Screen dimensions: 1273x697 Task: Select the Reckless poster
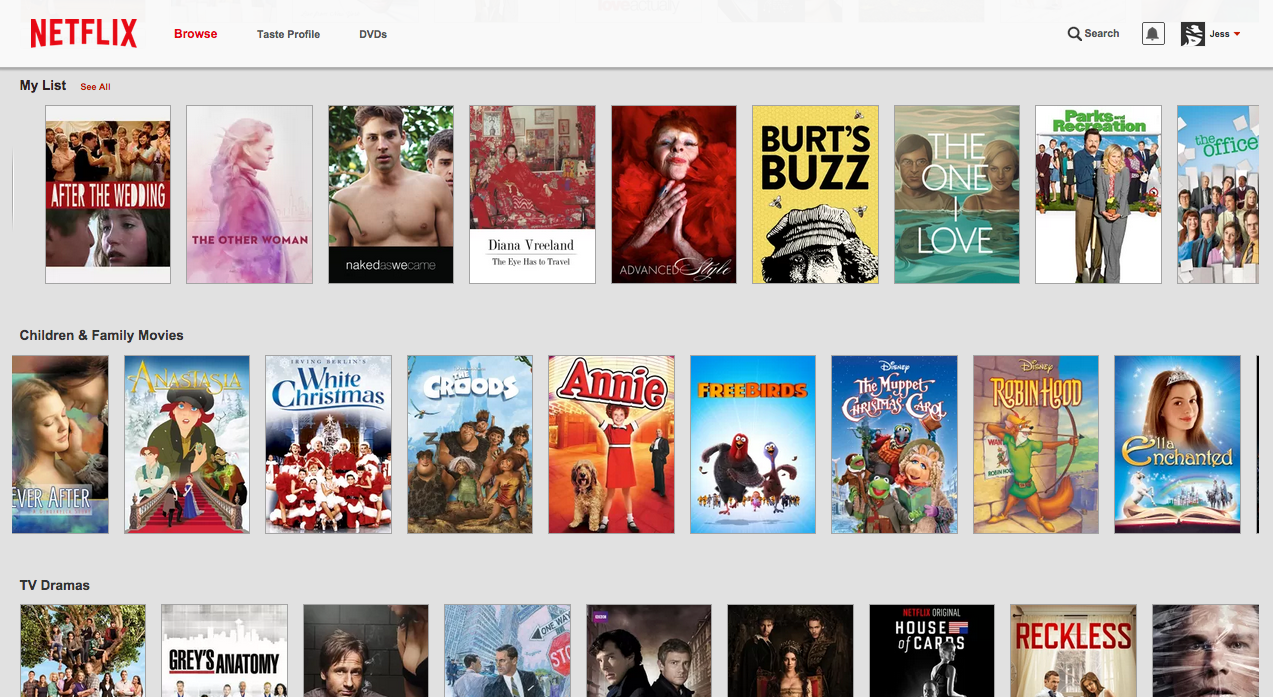coord(1073,650)
